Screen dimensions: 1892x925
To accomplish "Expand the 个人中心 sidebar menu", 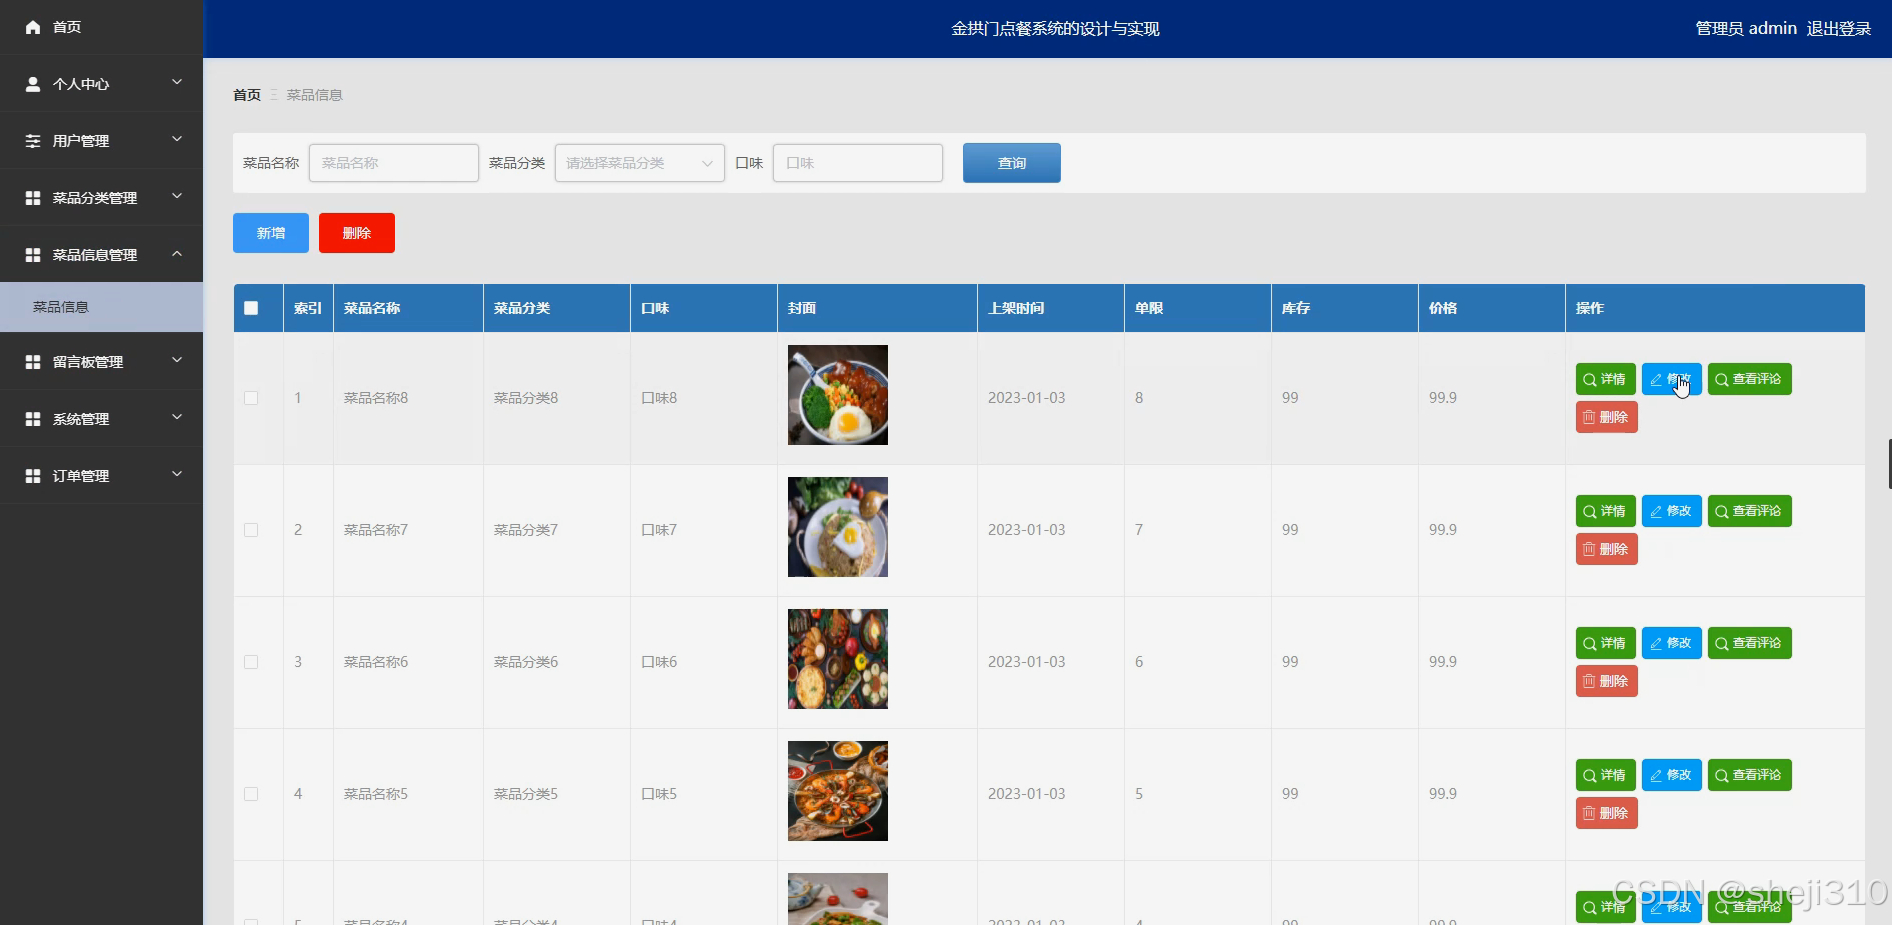I will click(177, 82).
